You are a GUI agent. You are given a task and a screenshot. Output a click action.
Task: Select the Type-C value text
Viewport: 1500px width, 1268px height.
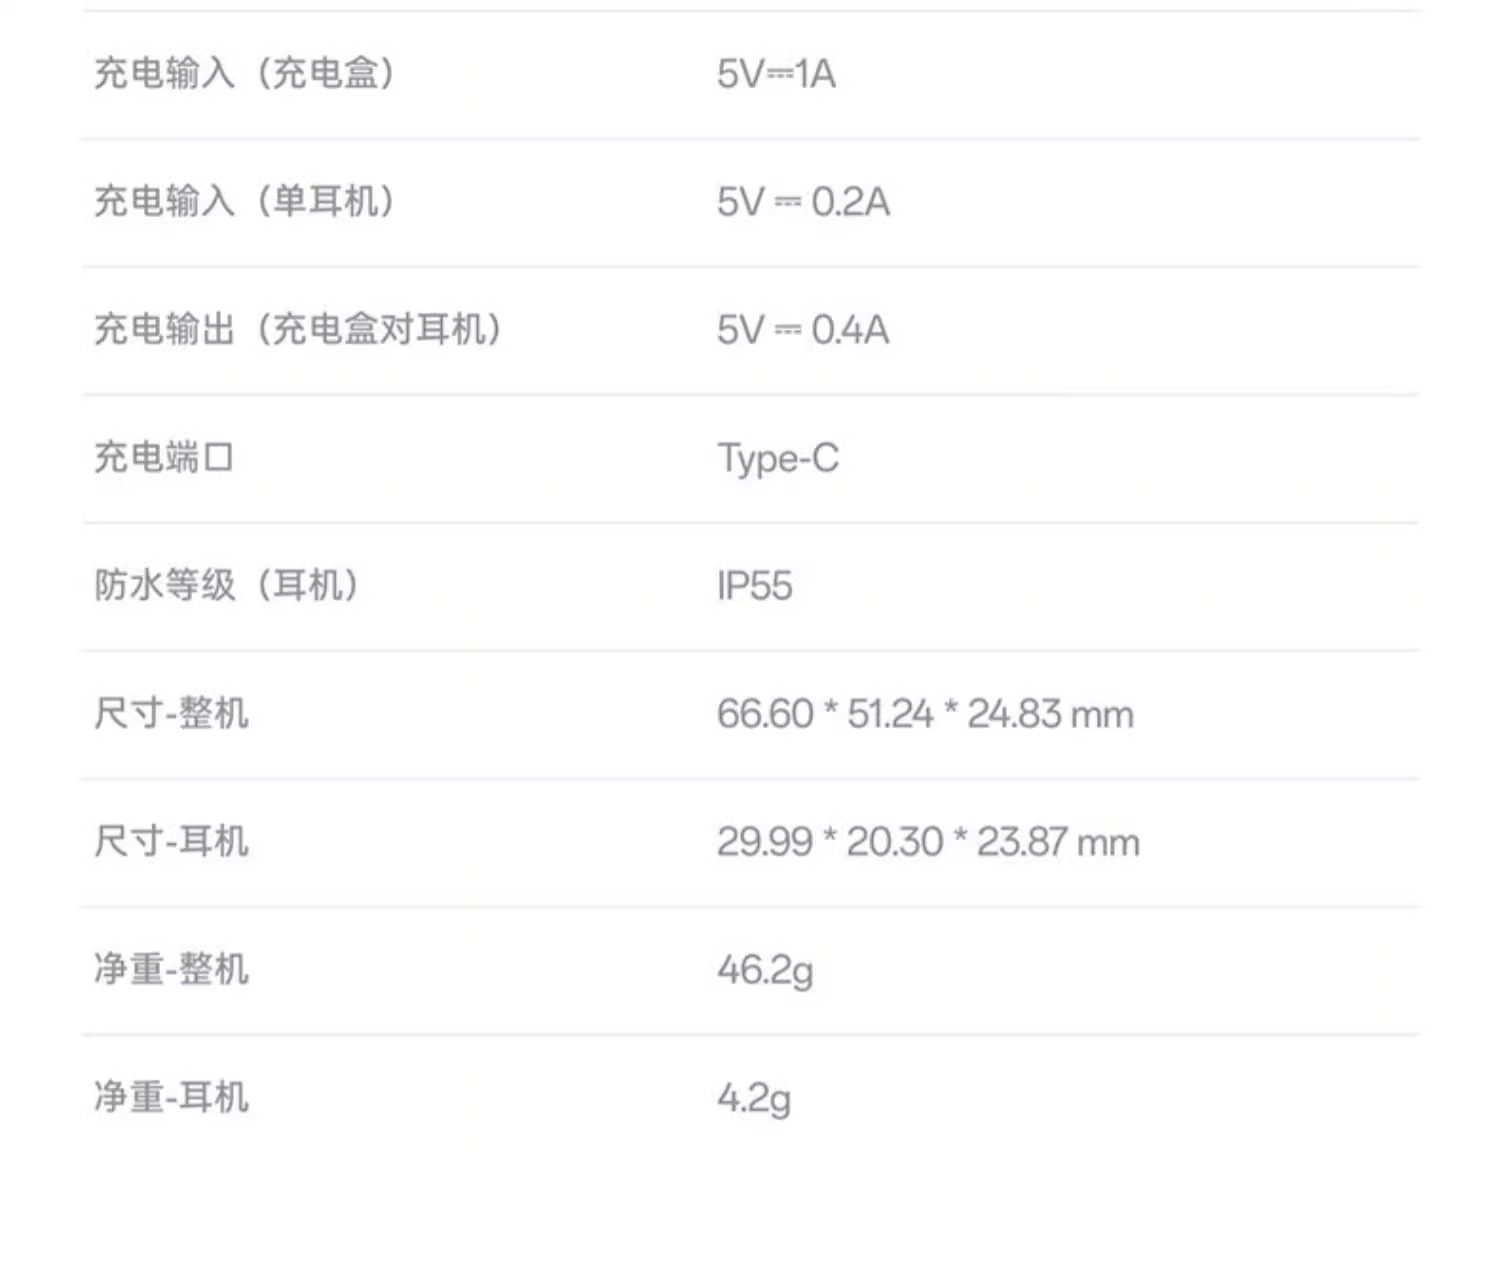tap(778, 458)
